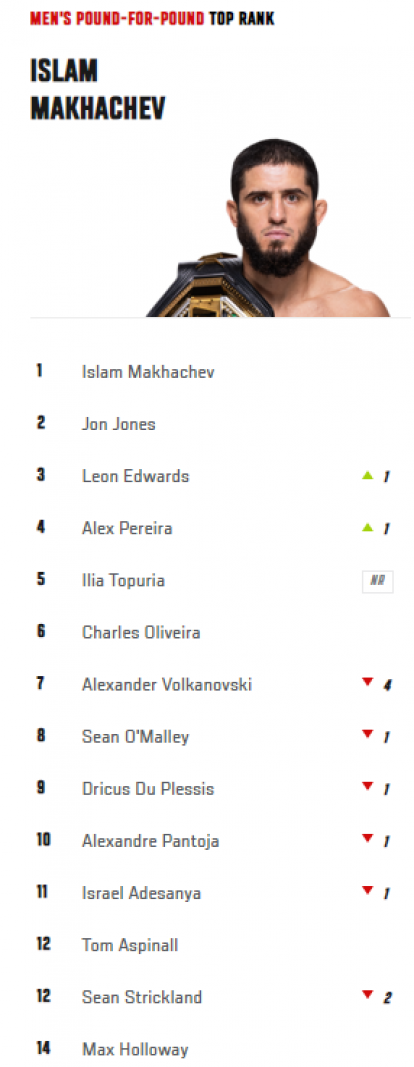The image size is (414, 1067).
Task: Select Charles Oliveira in rankings list
Action: pyautogui.click(x=141, y=633)
